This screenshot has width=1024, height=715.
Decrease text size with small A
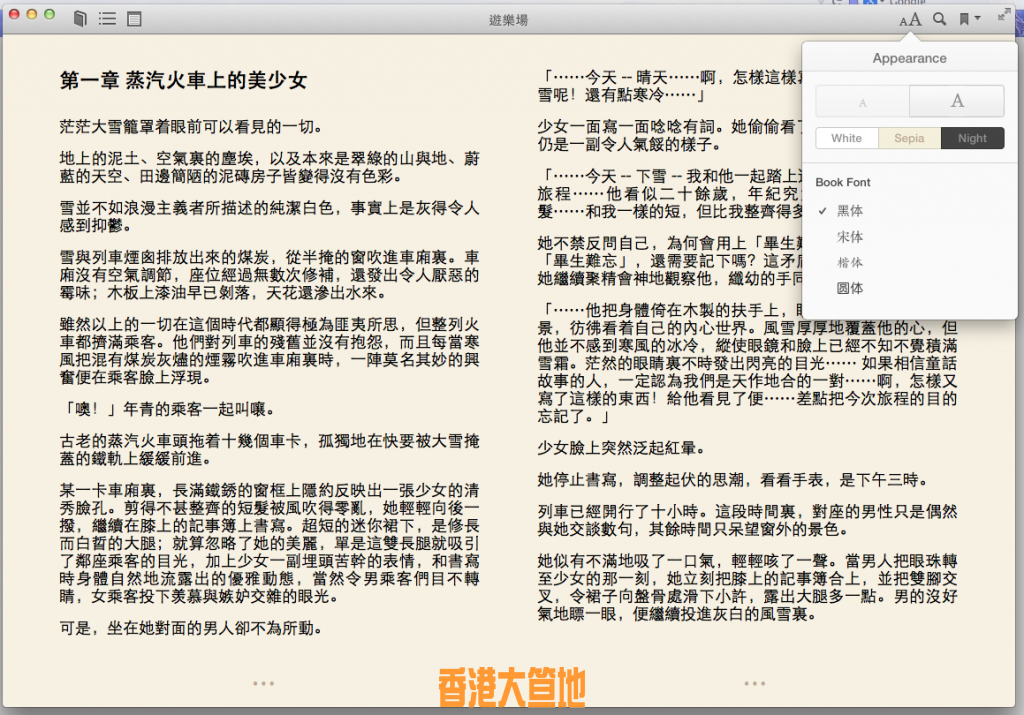(x=862, y=101)
